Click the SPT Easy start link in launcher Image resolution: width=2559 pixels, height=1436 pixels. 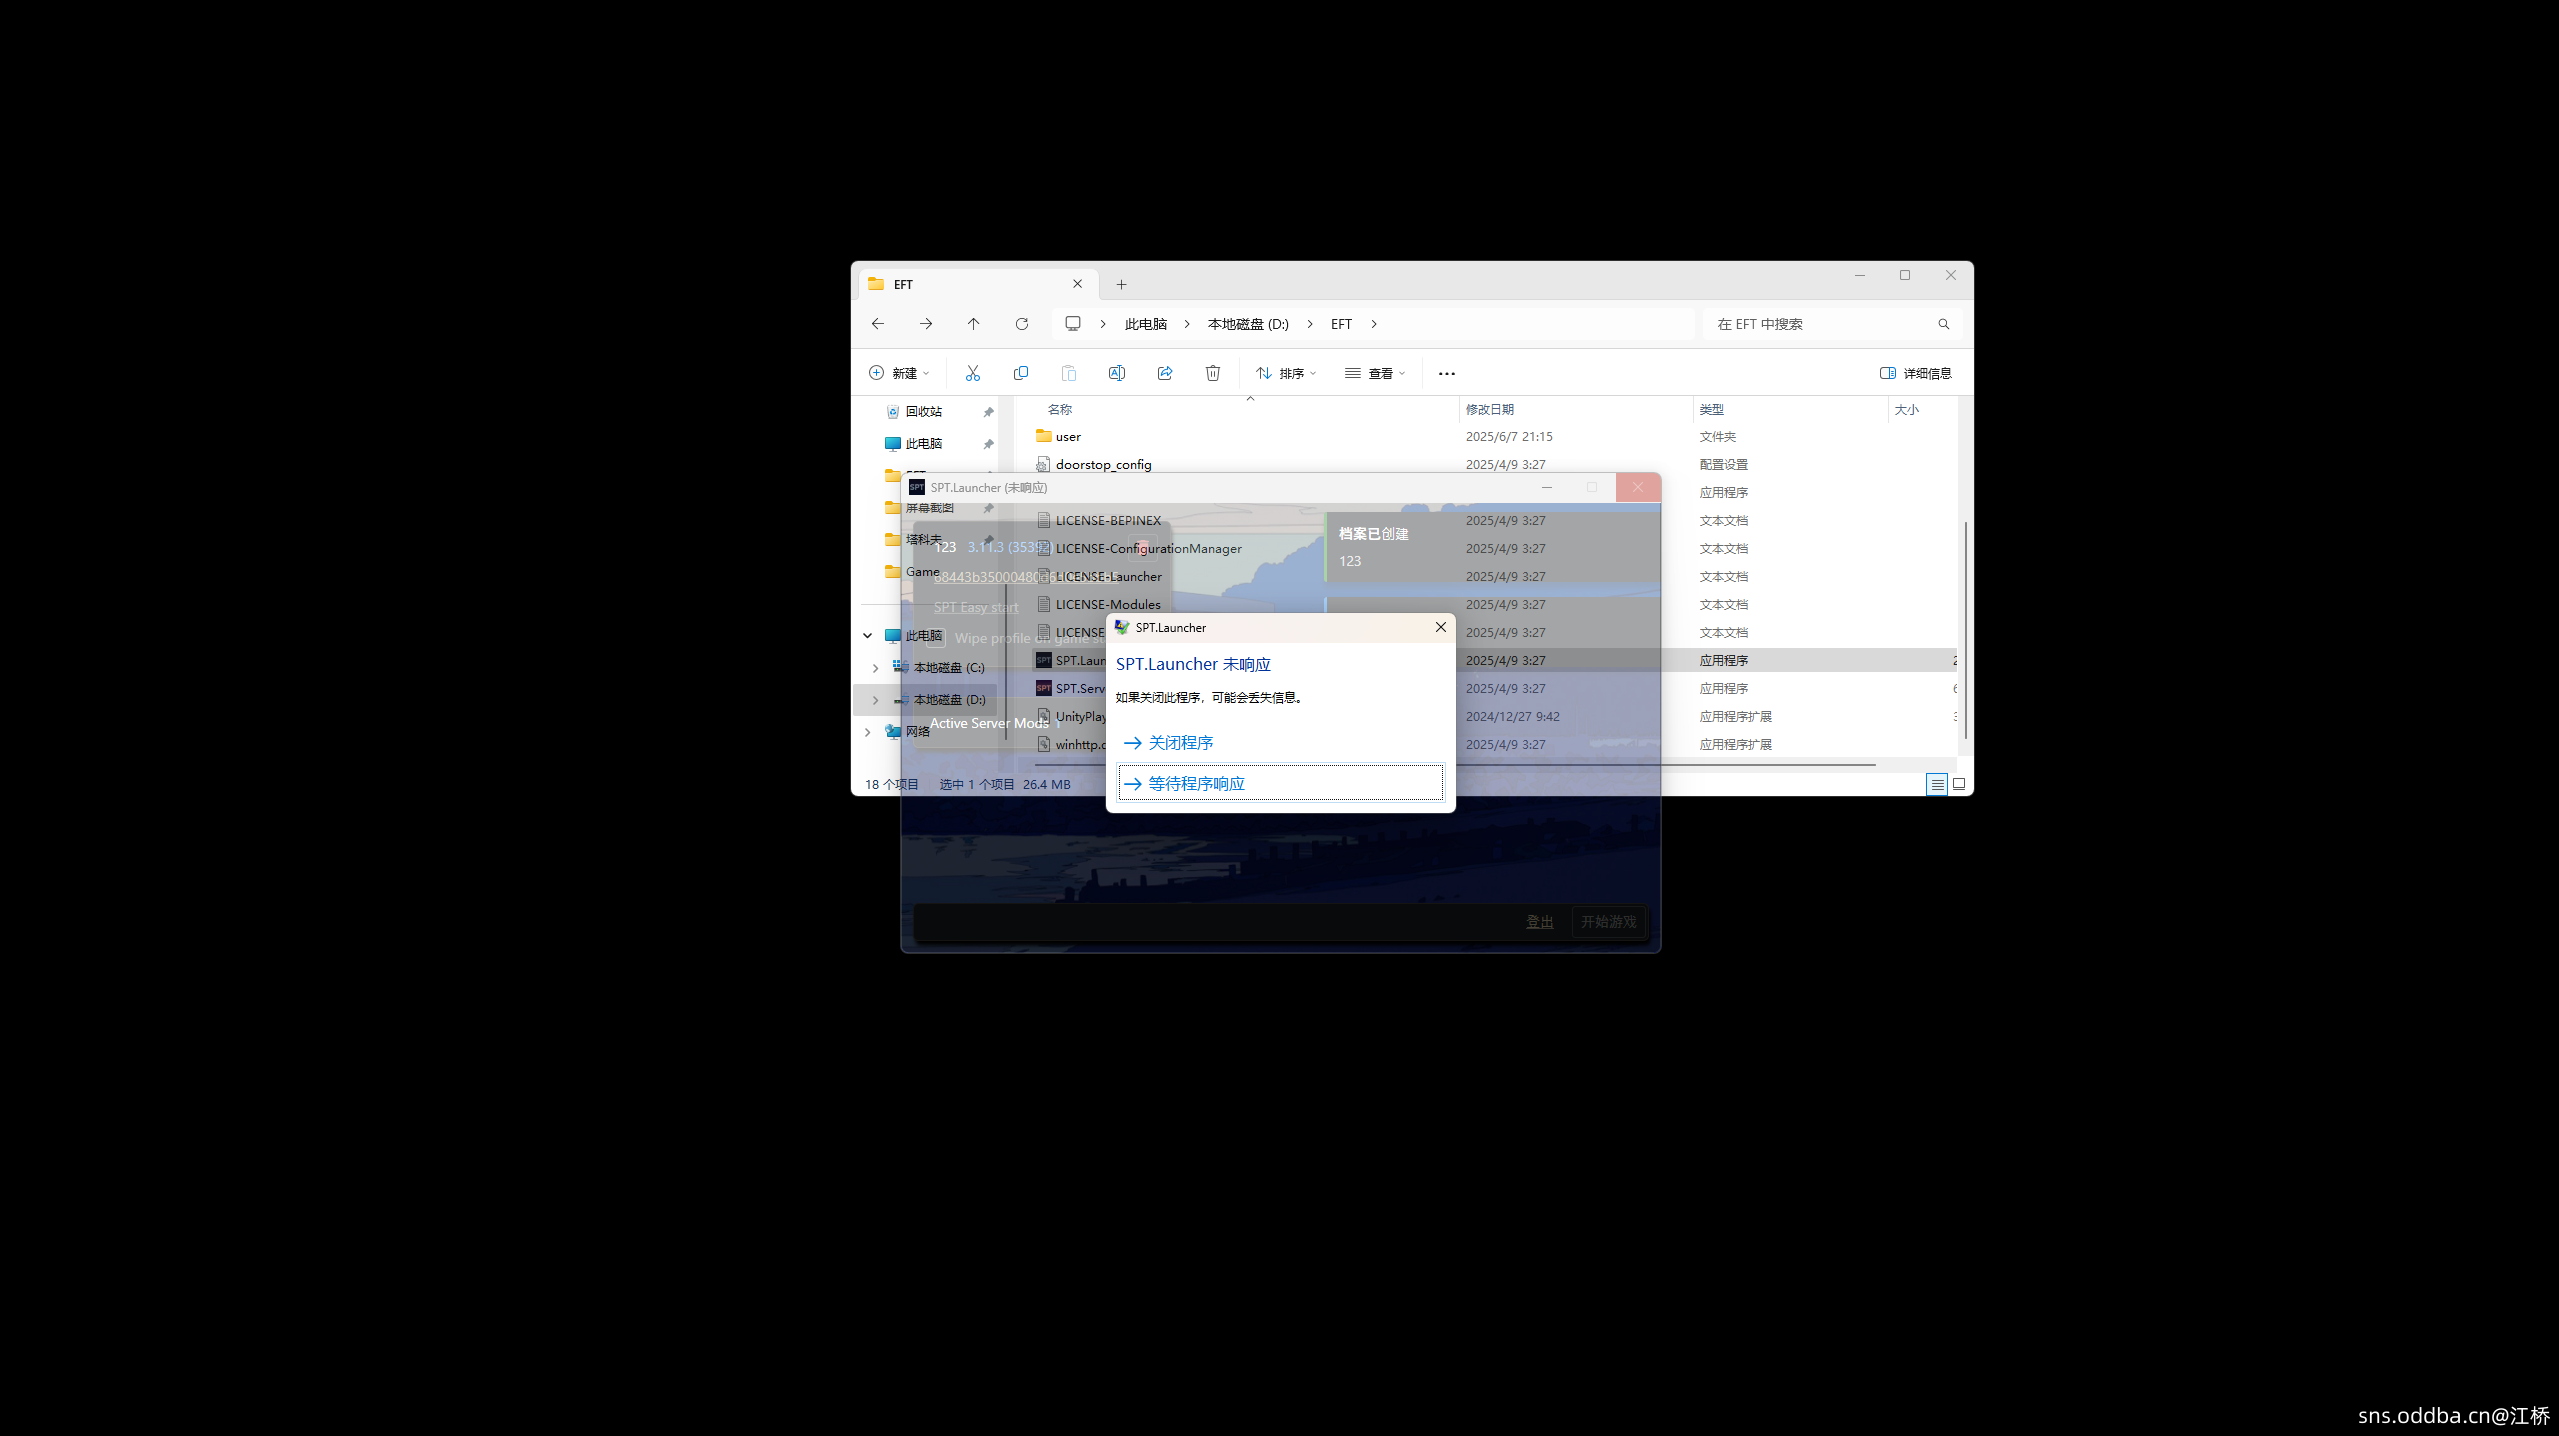pyautogui.click(x=975, y=607)
